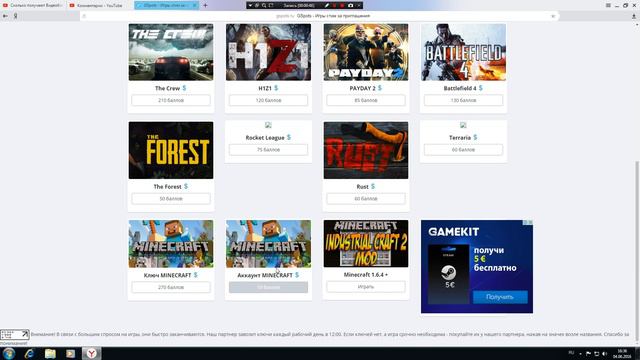Click the dollar icon beside Аккаунт MINECRAFT
Screen dimensions: 640x360
297,275
